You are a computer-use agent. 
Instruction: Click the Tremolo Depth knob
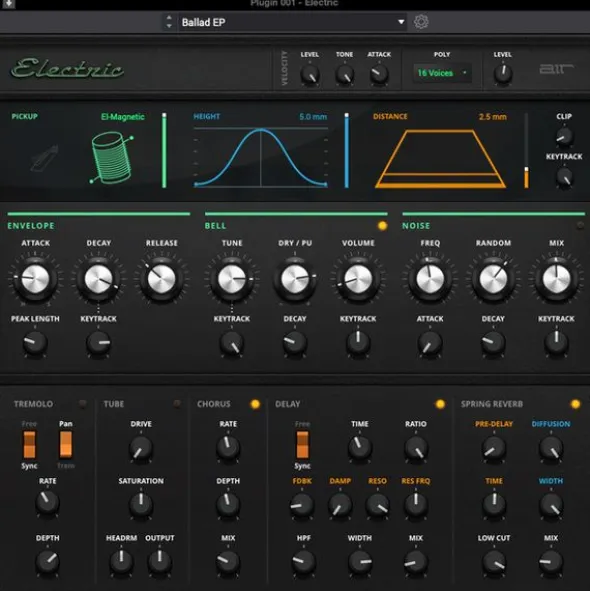[x=48, y=561]
